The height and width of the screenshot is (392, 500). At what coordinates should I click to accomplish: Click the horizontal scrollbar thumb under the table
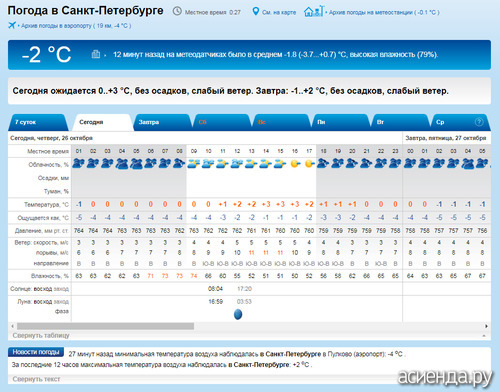(x=105, y=326)
